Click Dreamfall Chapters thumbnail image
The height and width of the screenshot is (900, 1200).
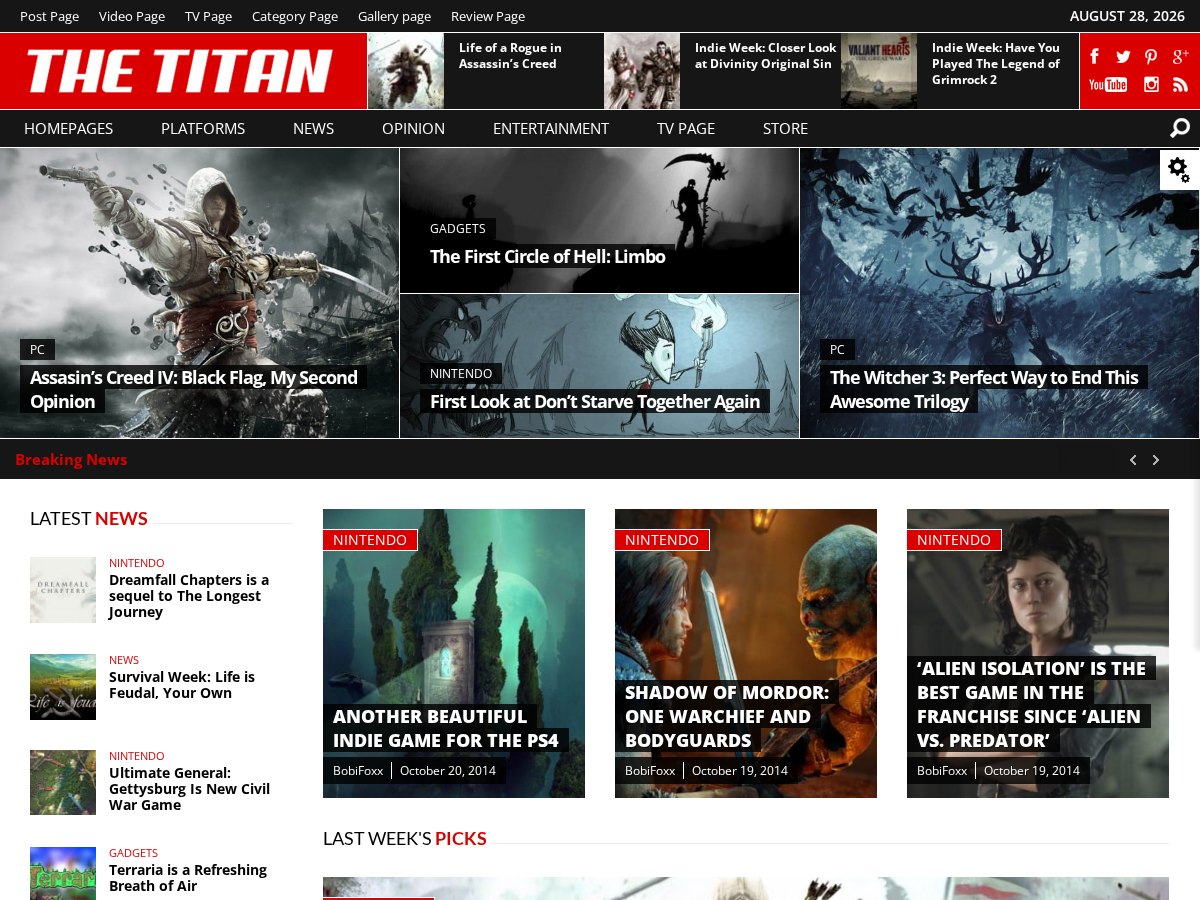pos(63,590)
